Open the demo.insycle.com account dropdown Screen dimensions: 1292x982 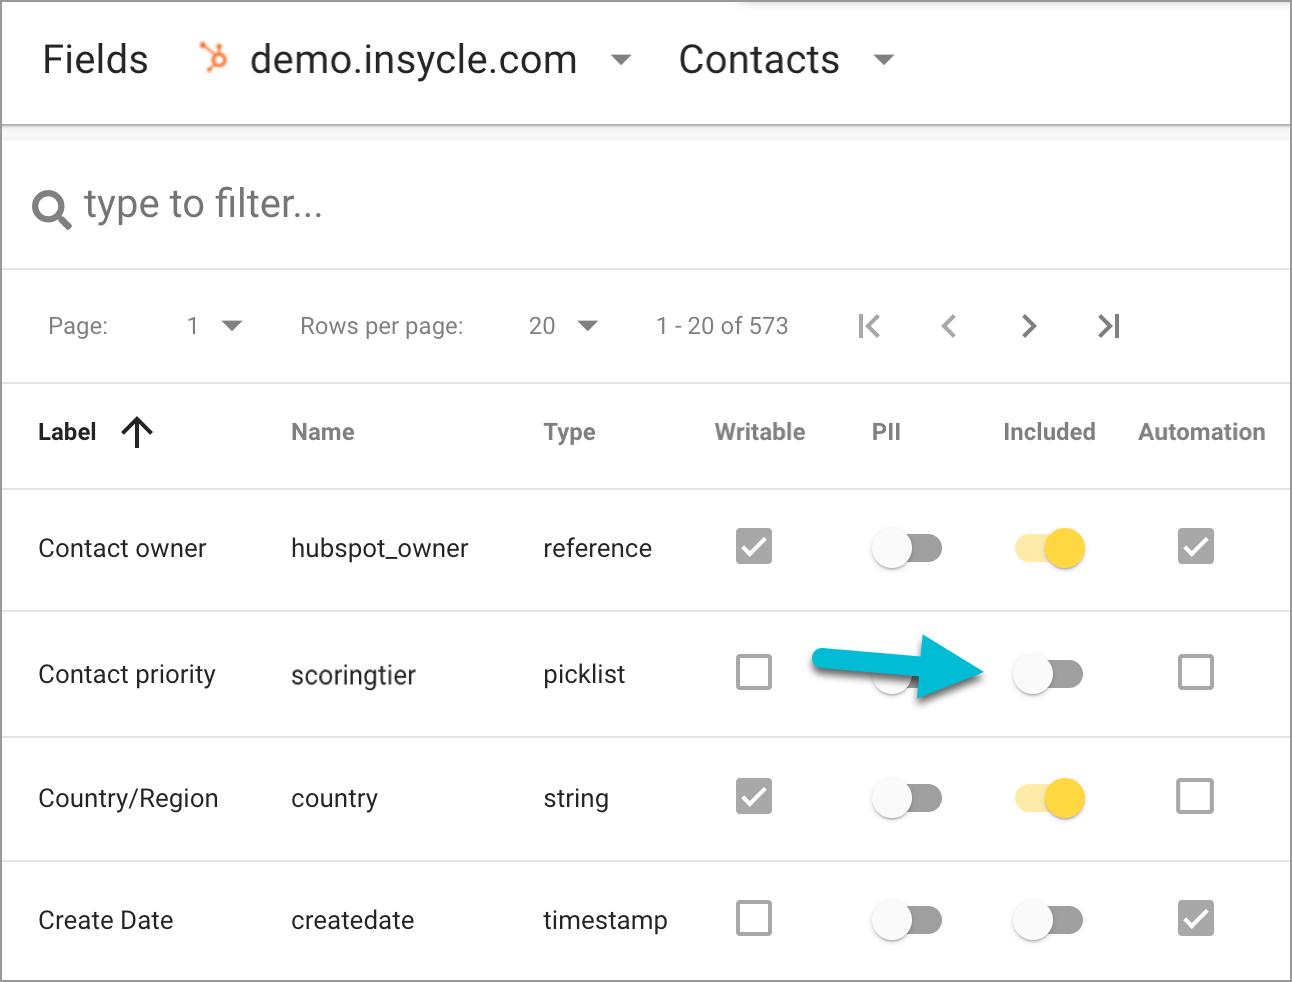(621, 60)
